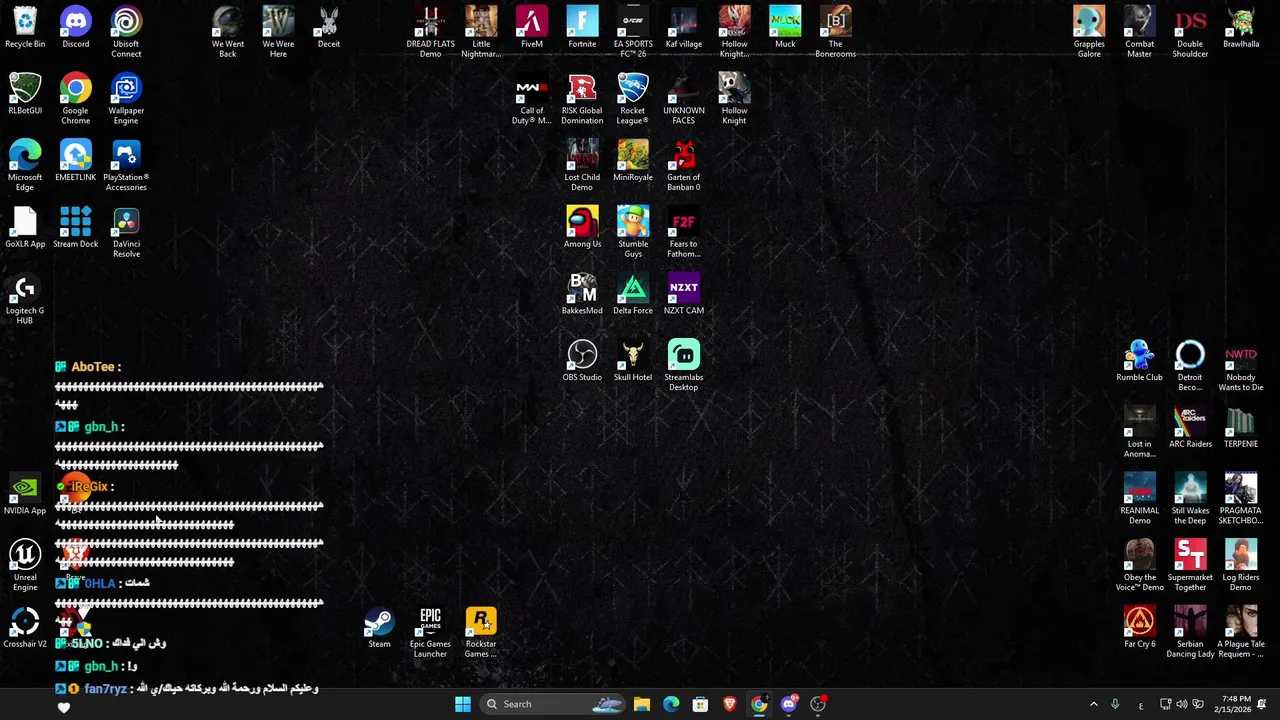Screen dimensions: 1280x720
Task: Select the We Went Back desktop icon
Action: tap(228, 32)
